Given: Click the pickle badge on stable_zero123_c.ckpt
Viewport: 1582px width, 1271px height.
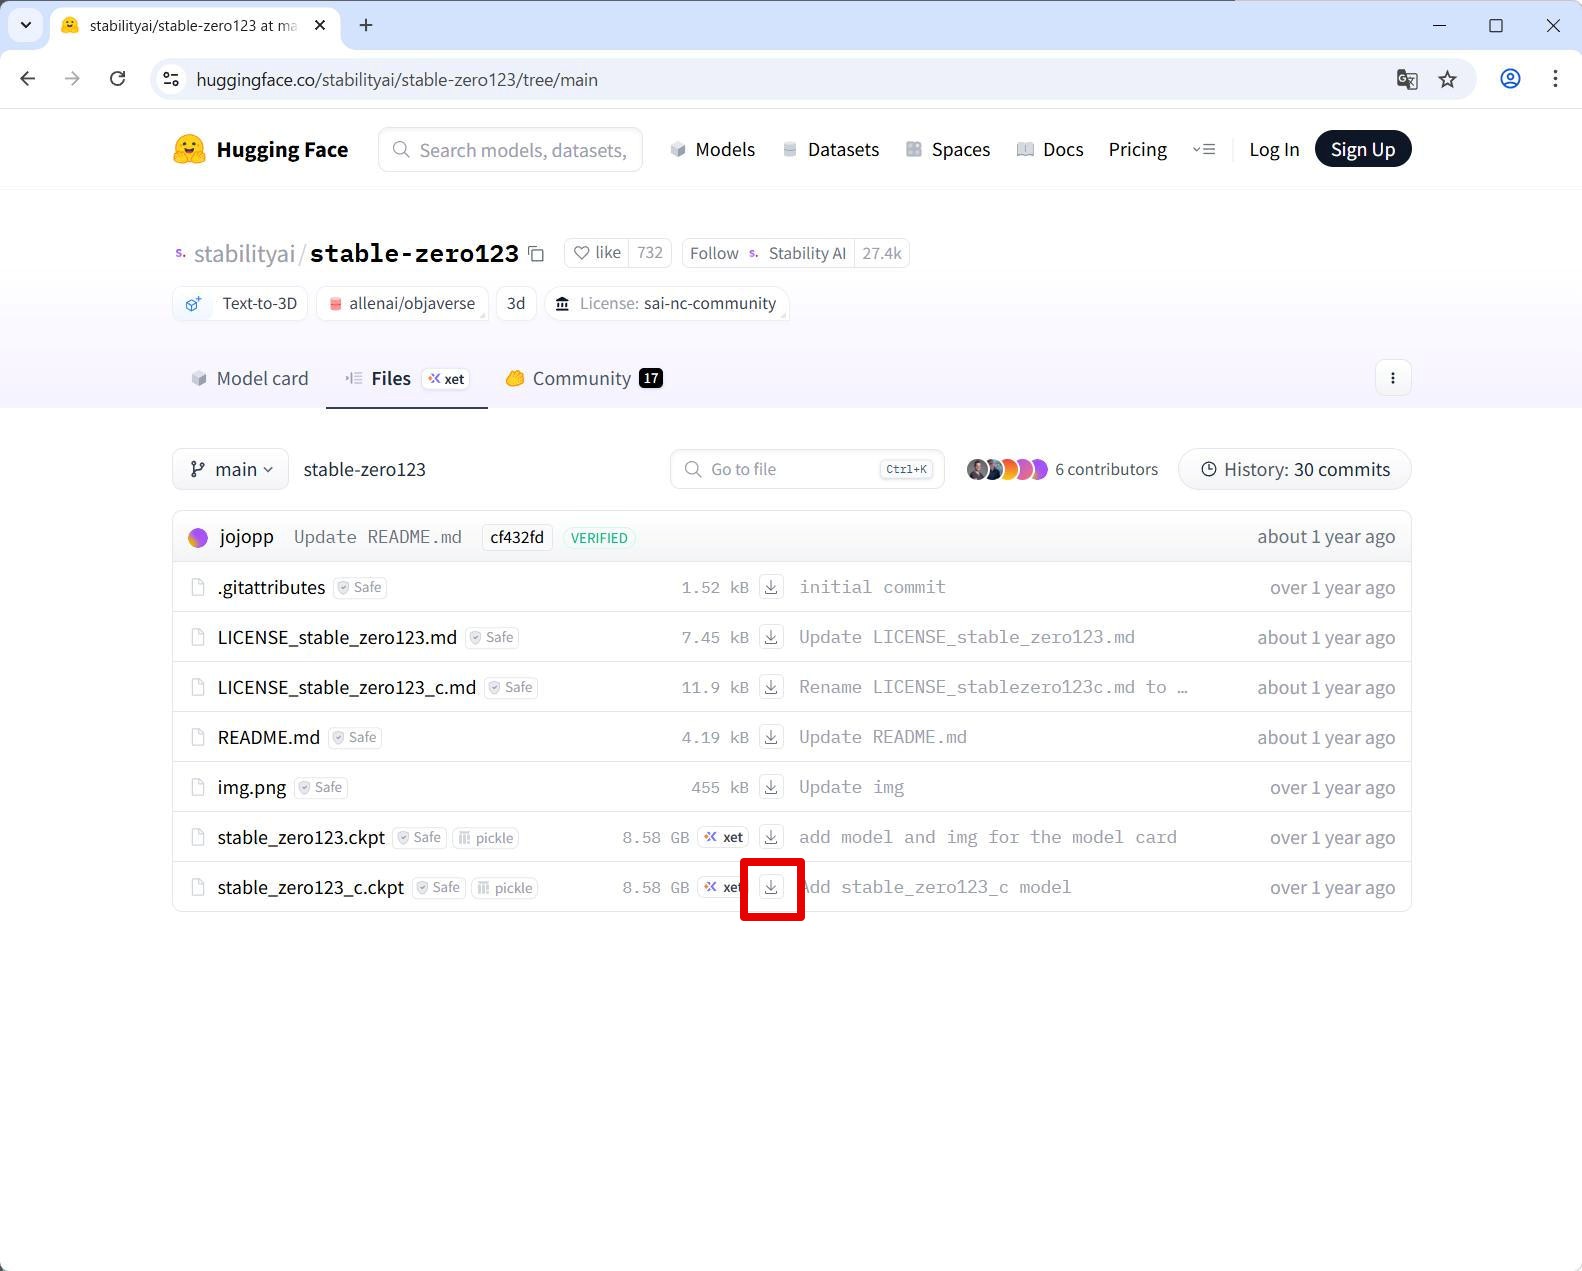Looking at the screenshot, I should (x=505, y=888).
